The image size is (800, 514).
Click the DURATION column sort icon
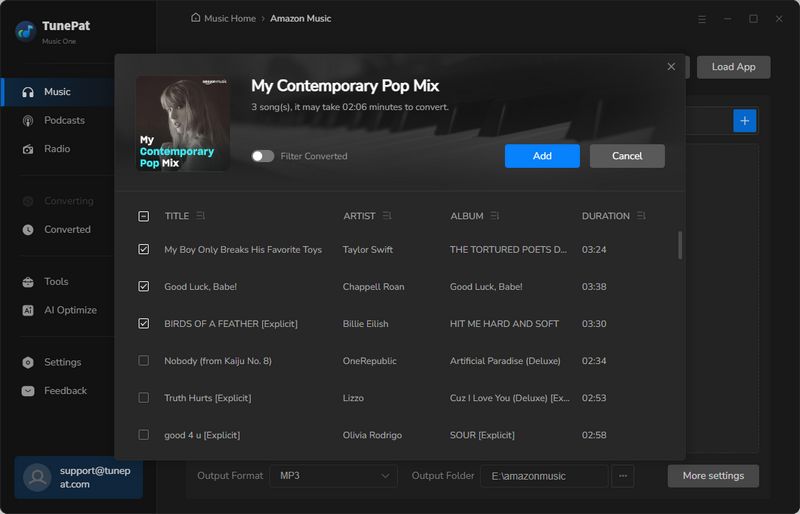pos(641,216)
